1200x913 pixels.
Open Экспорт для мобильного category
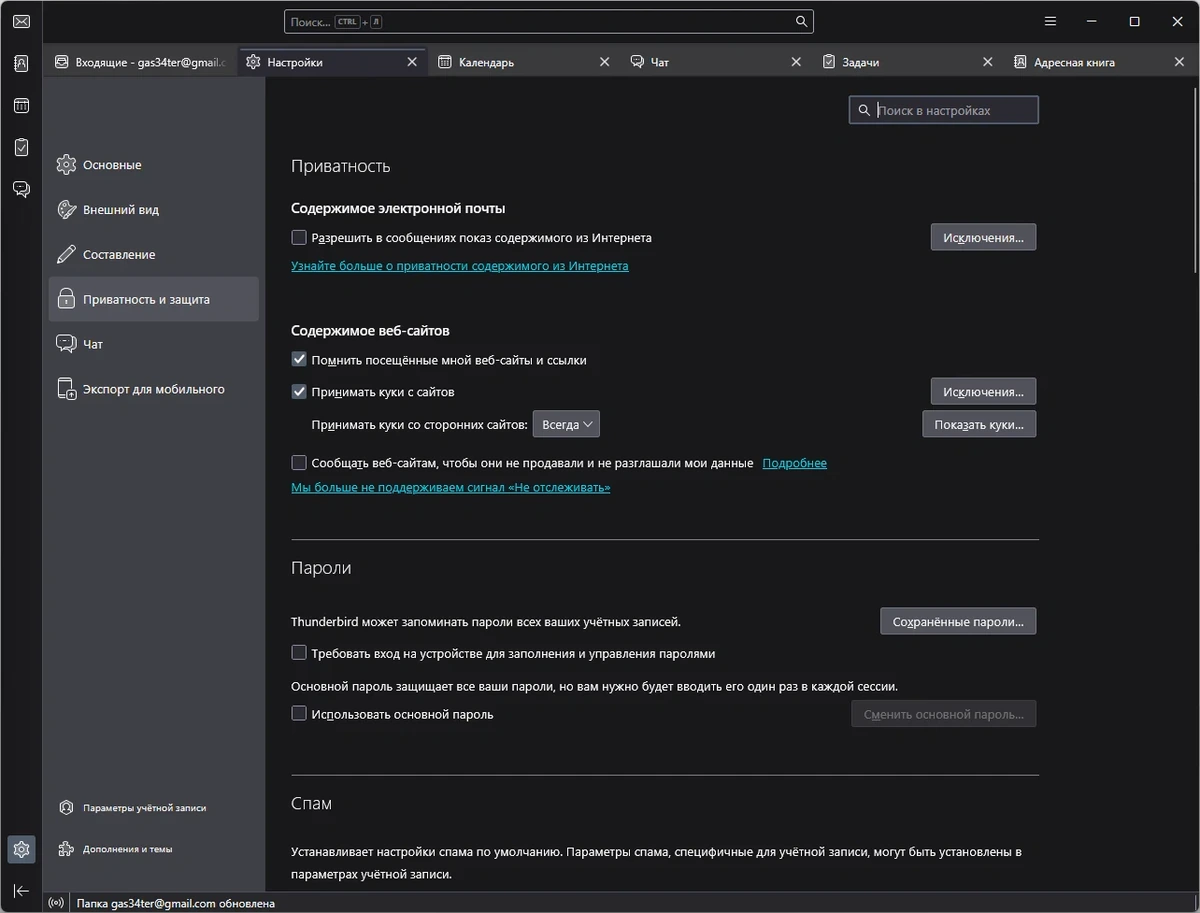[x=153, y=389]
